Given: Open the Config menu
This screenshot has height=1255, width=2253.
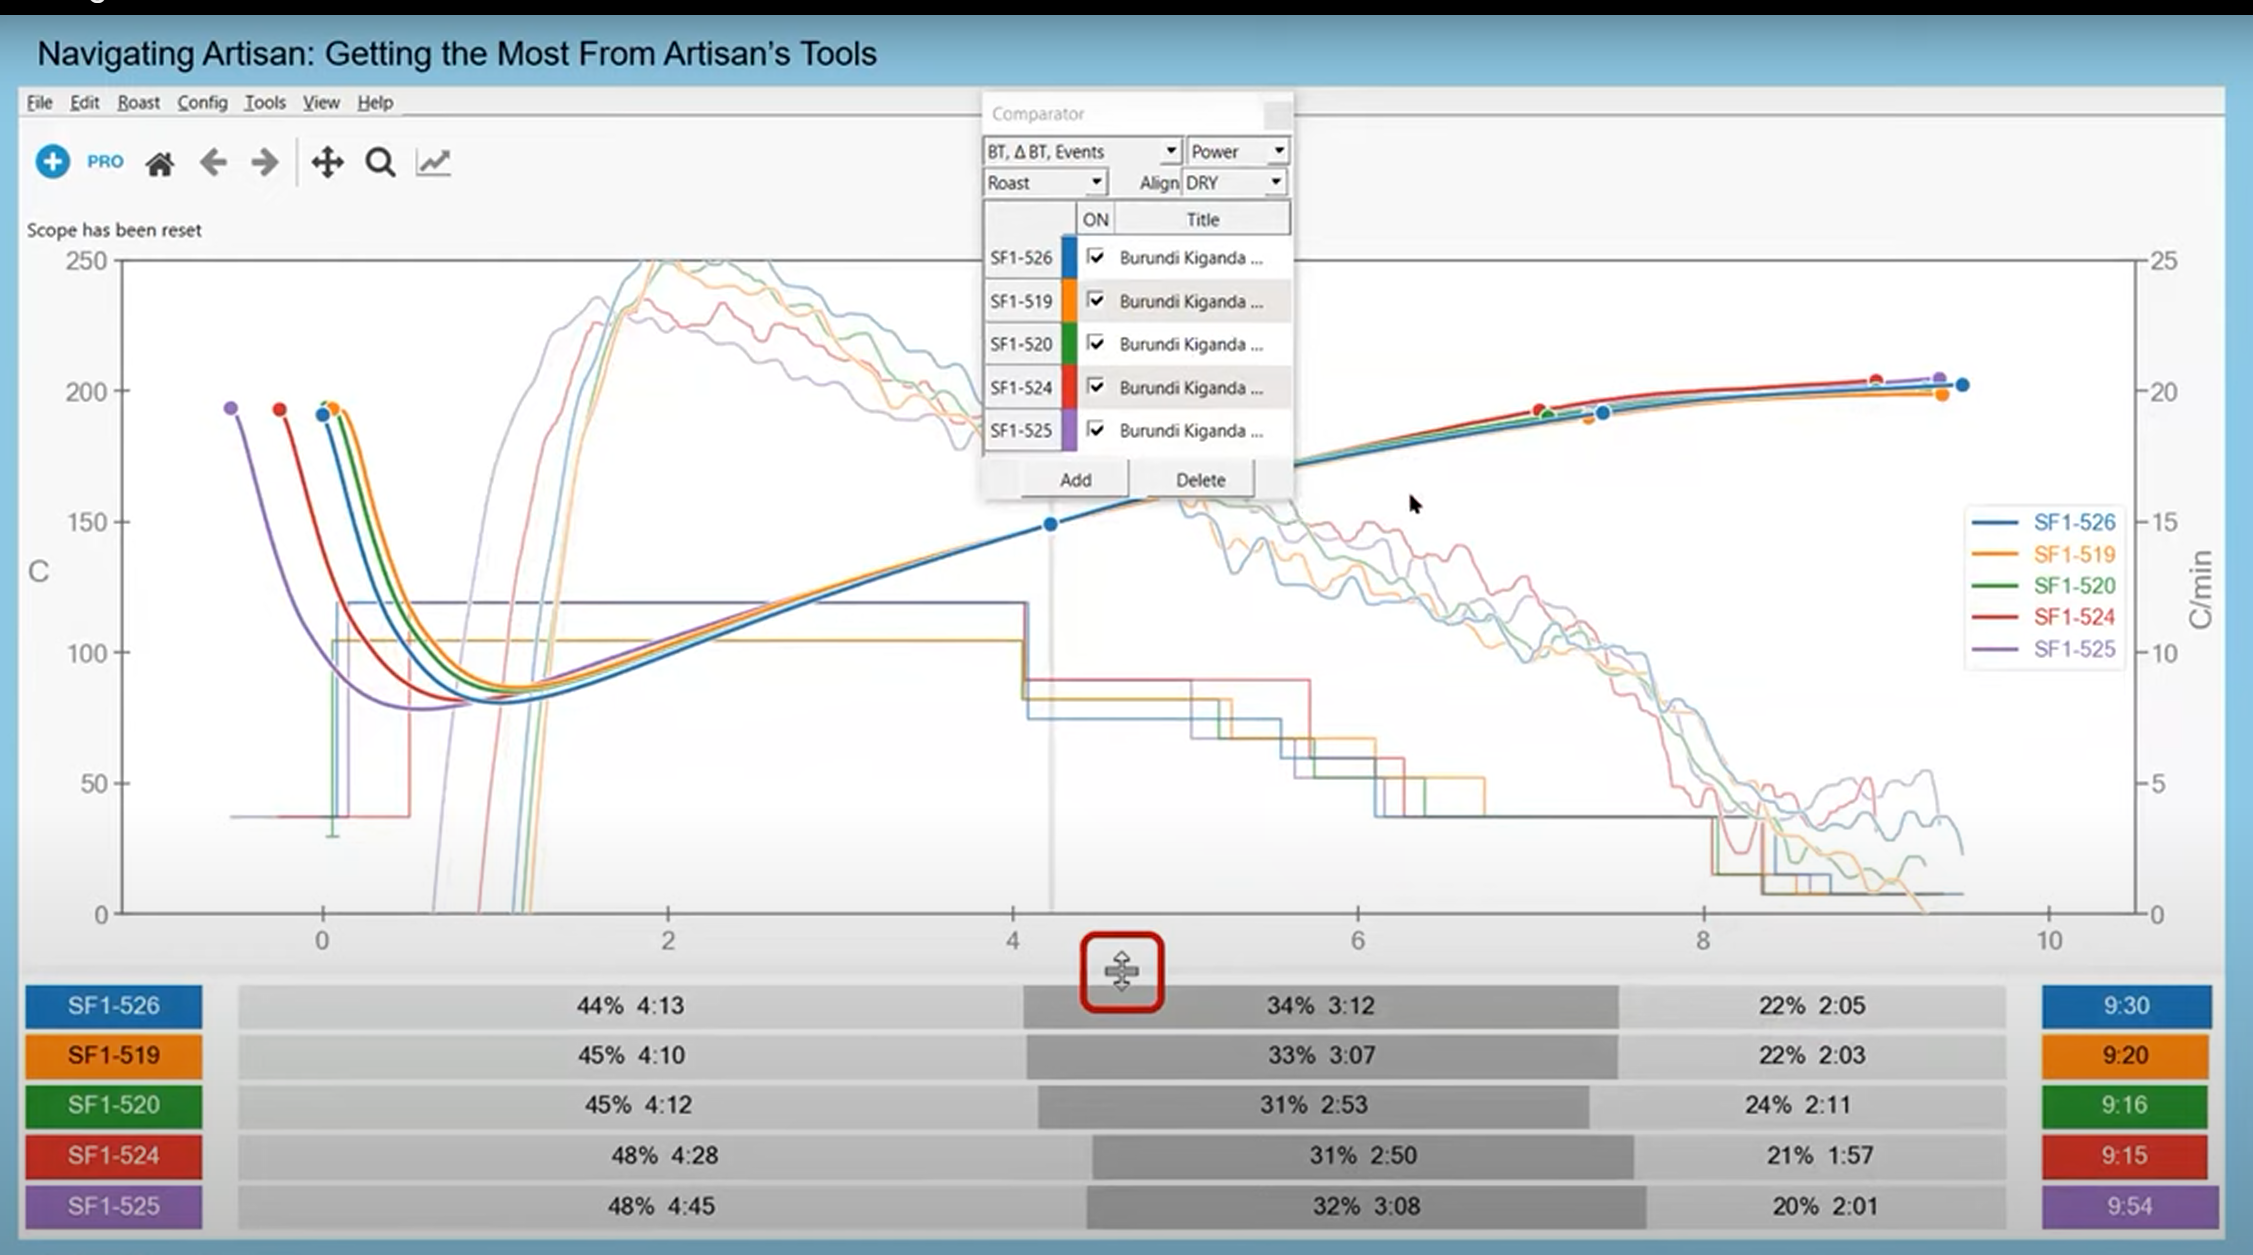Looking at the screenshot, I should (201, 102).
